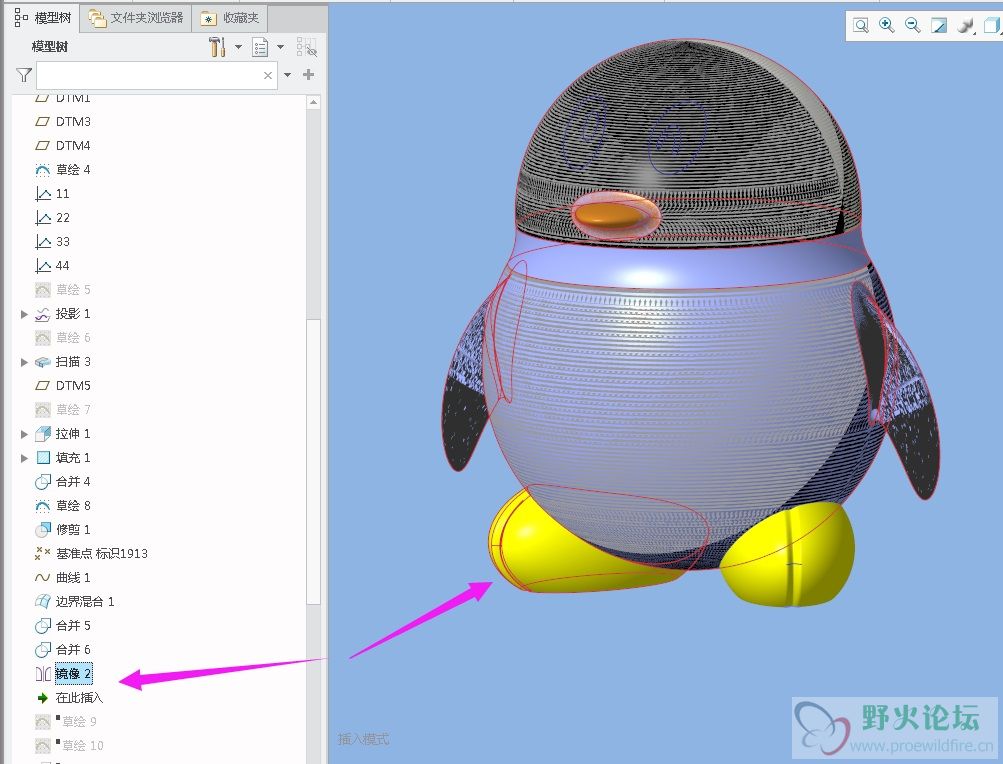Click the mirror icon of 镜像 2
Viewport: 1003px width, 764px height.
42,673
